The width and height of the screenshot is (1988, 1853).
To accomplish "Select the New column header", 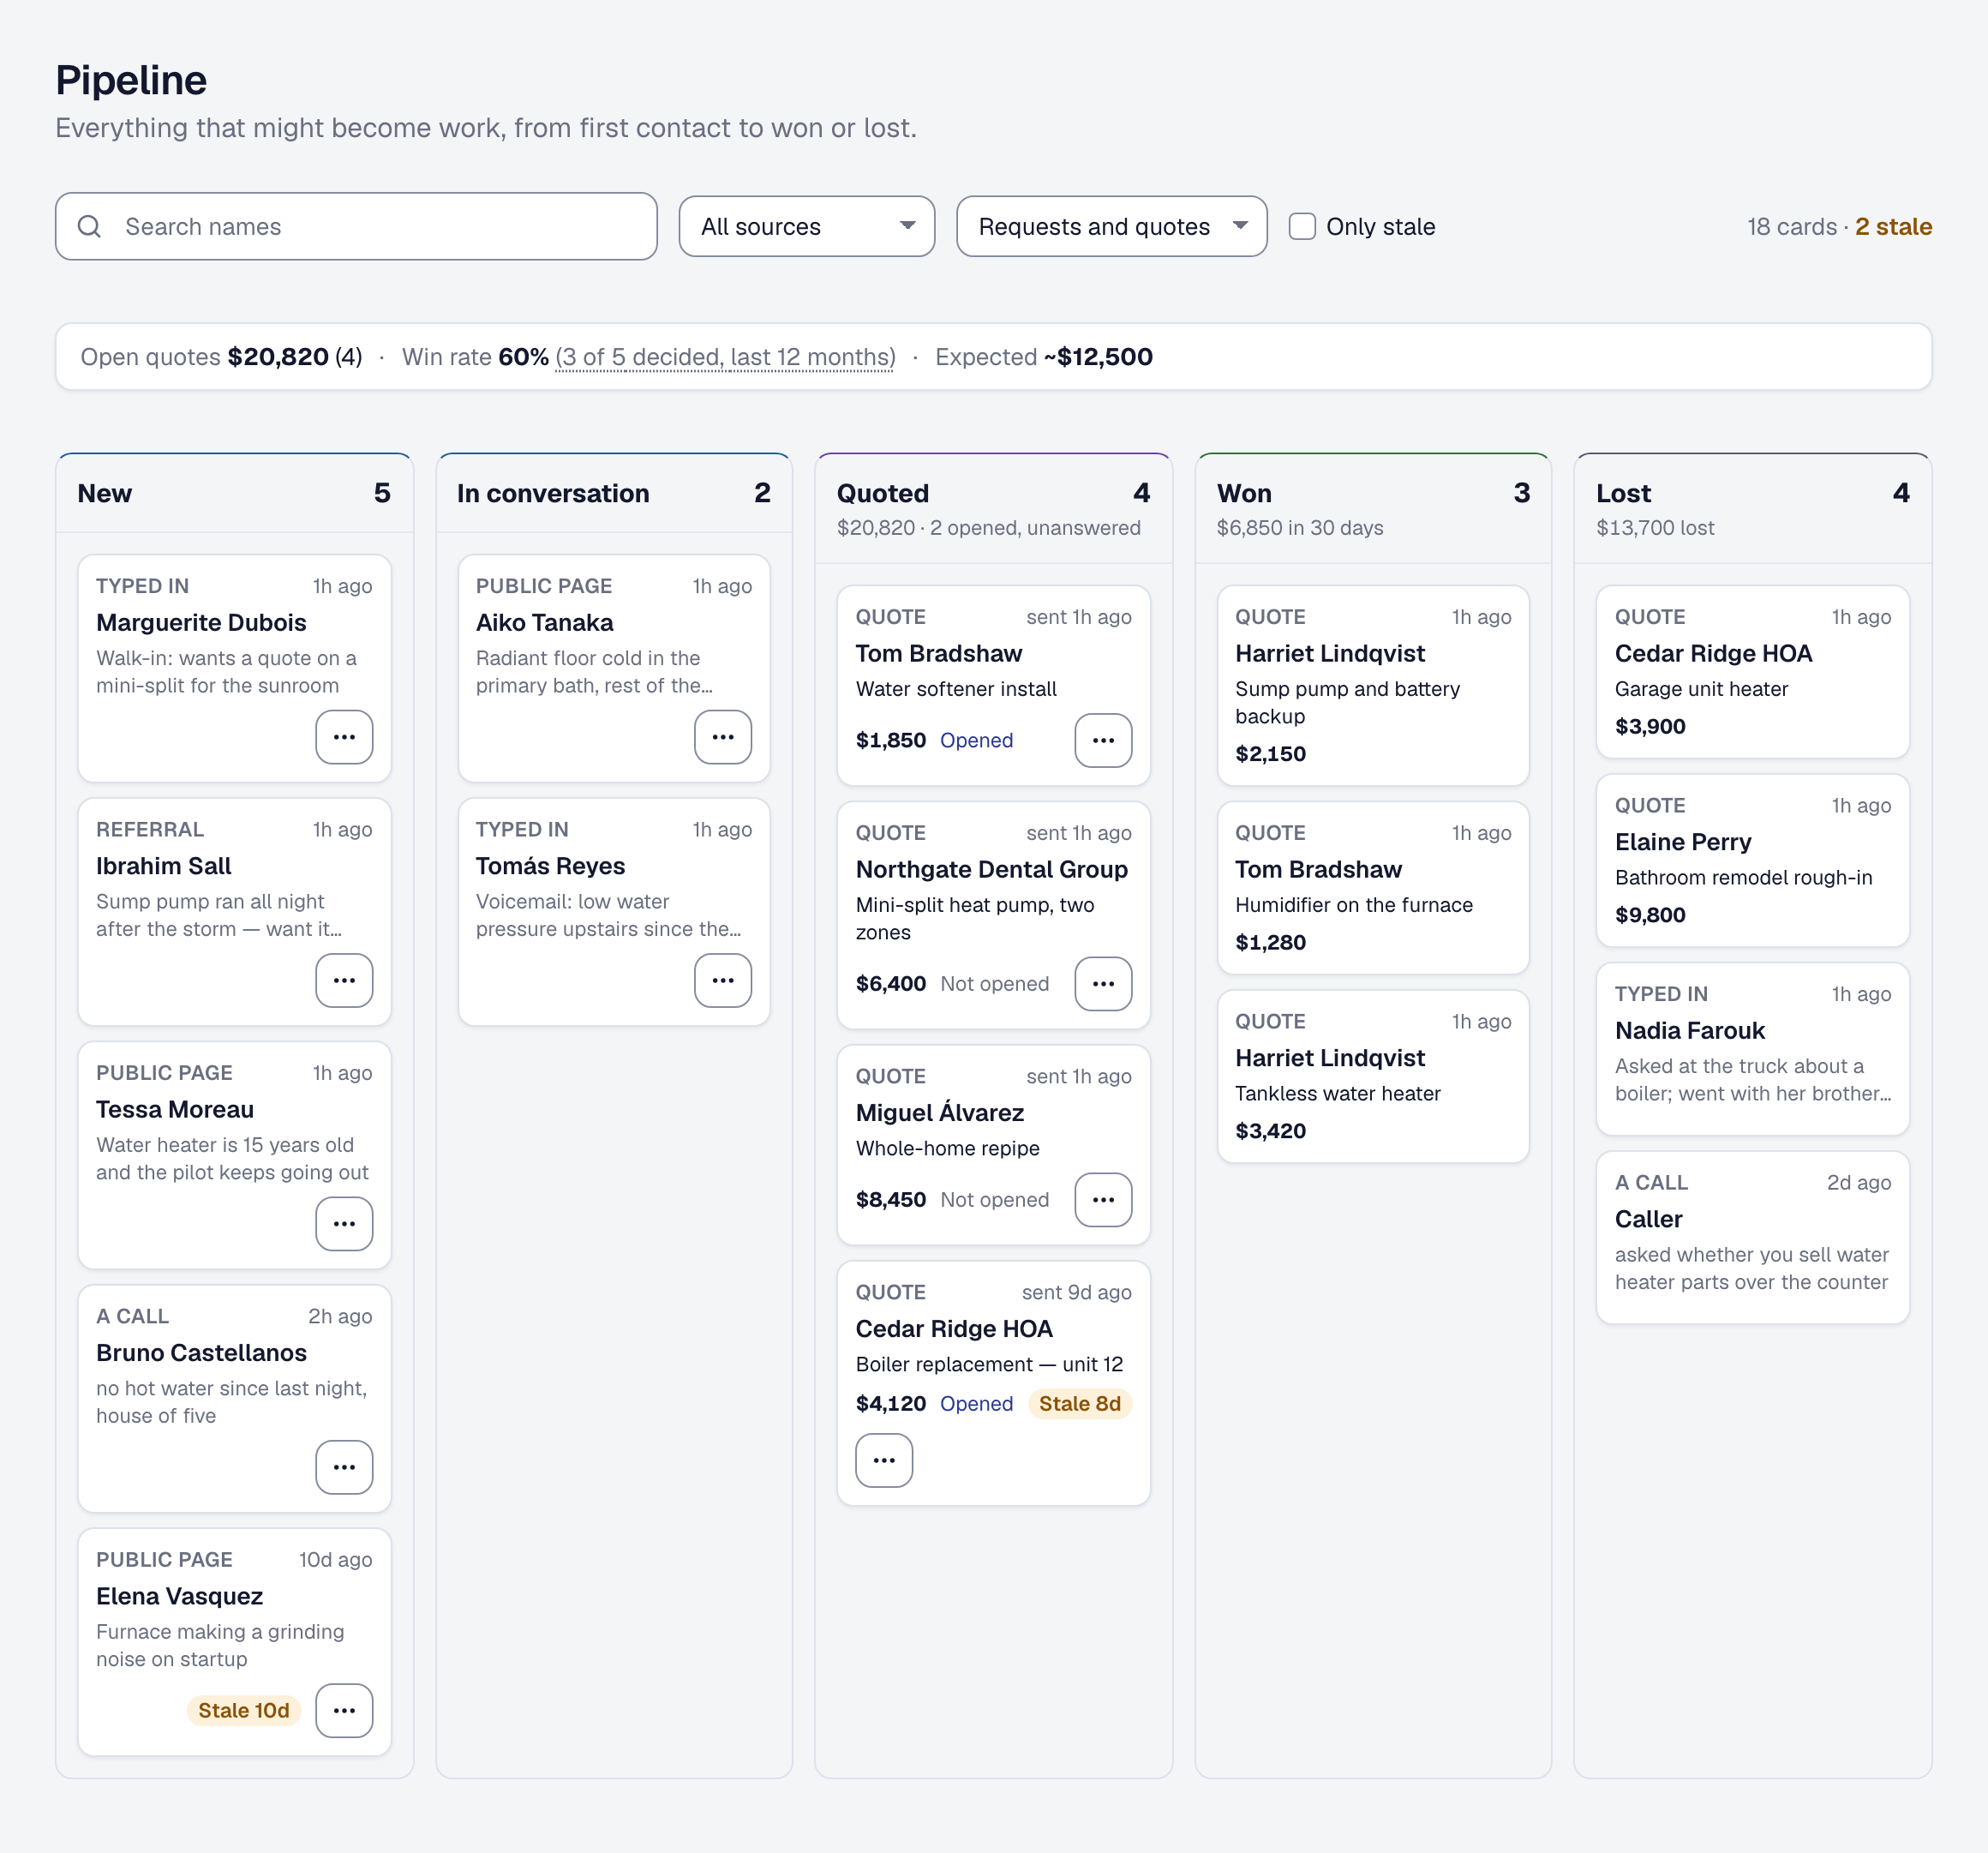I will tap(234, 493).
